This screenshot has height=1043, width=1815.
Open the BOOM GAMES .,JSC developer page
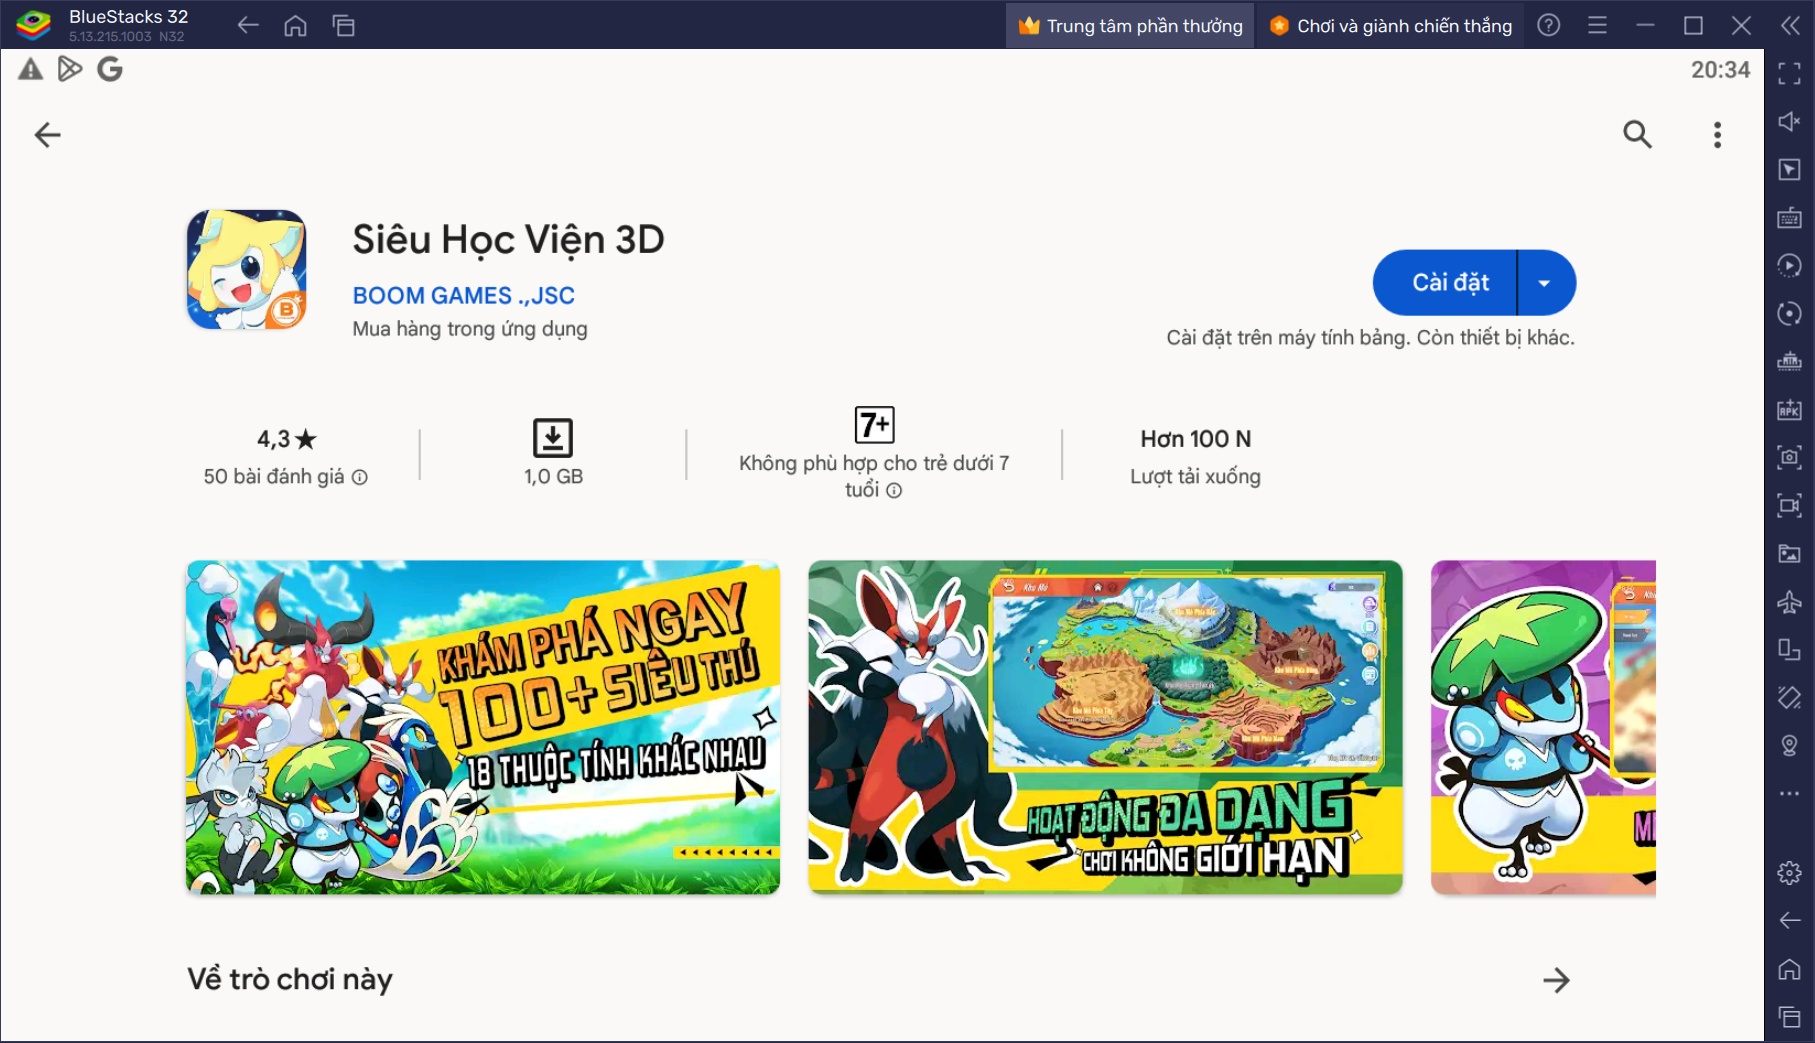pyautogui.click(x=463, y=296)
